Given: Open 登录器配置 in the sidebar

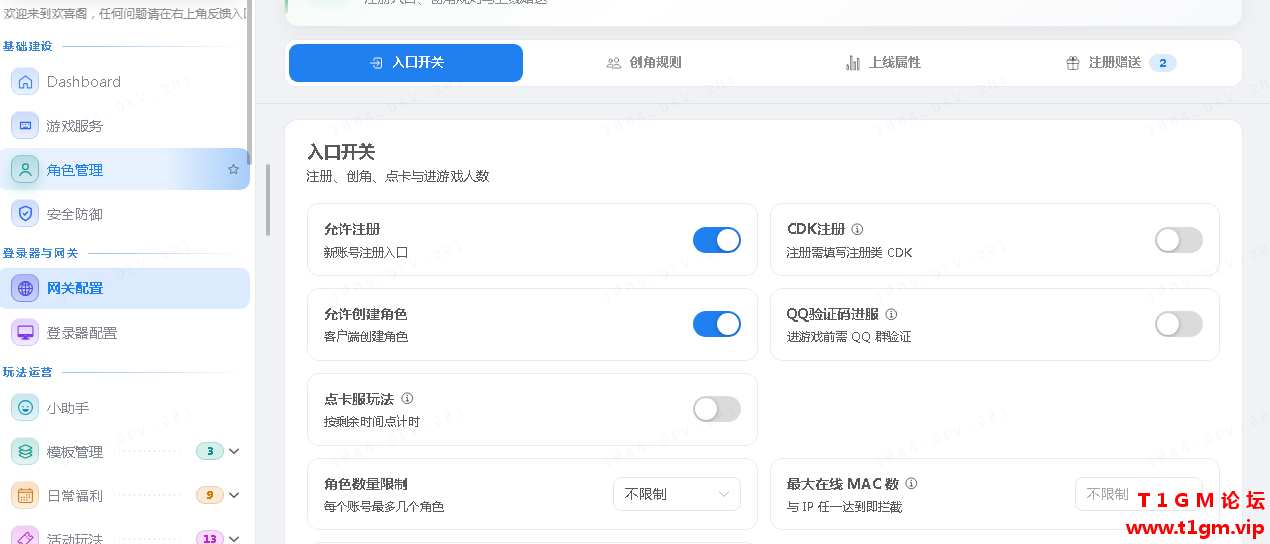Looking at the screenshot, I should pos(125,332).
